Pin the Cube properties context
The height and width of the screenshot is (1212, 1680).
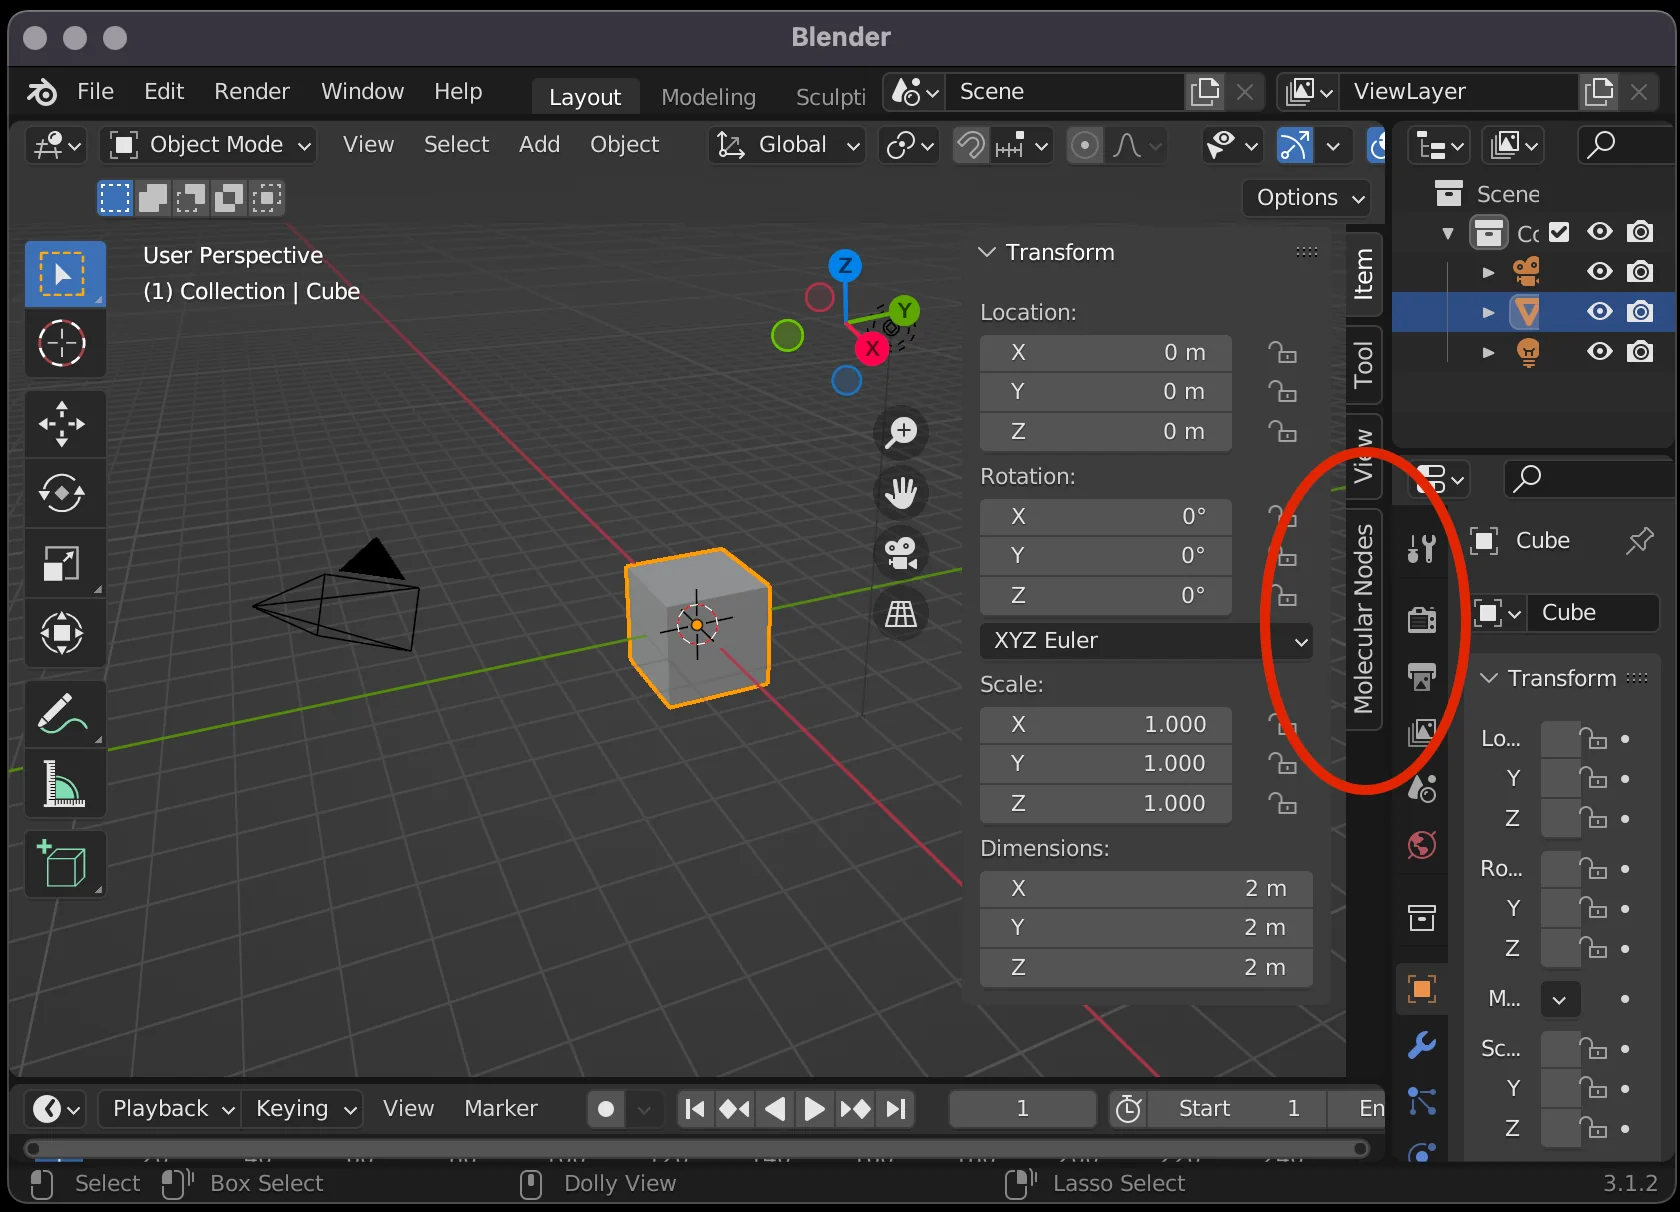point(1640,541)
